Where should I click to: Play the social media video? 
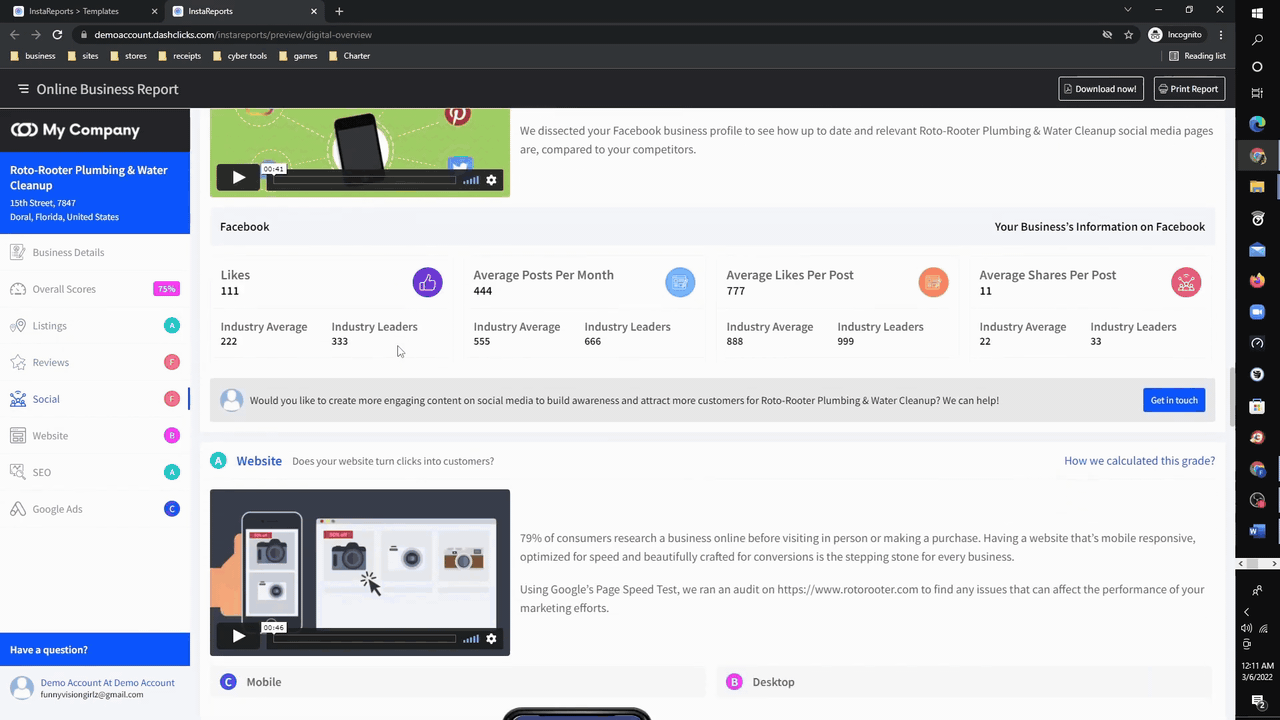click(x=238, y=178)
